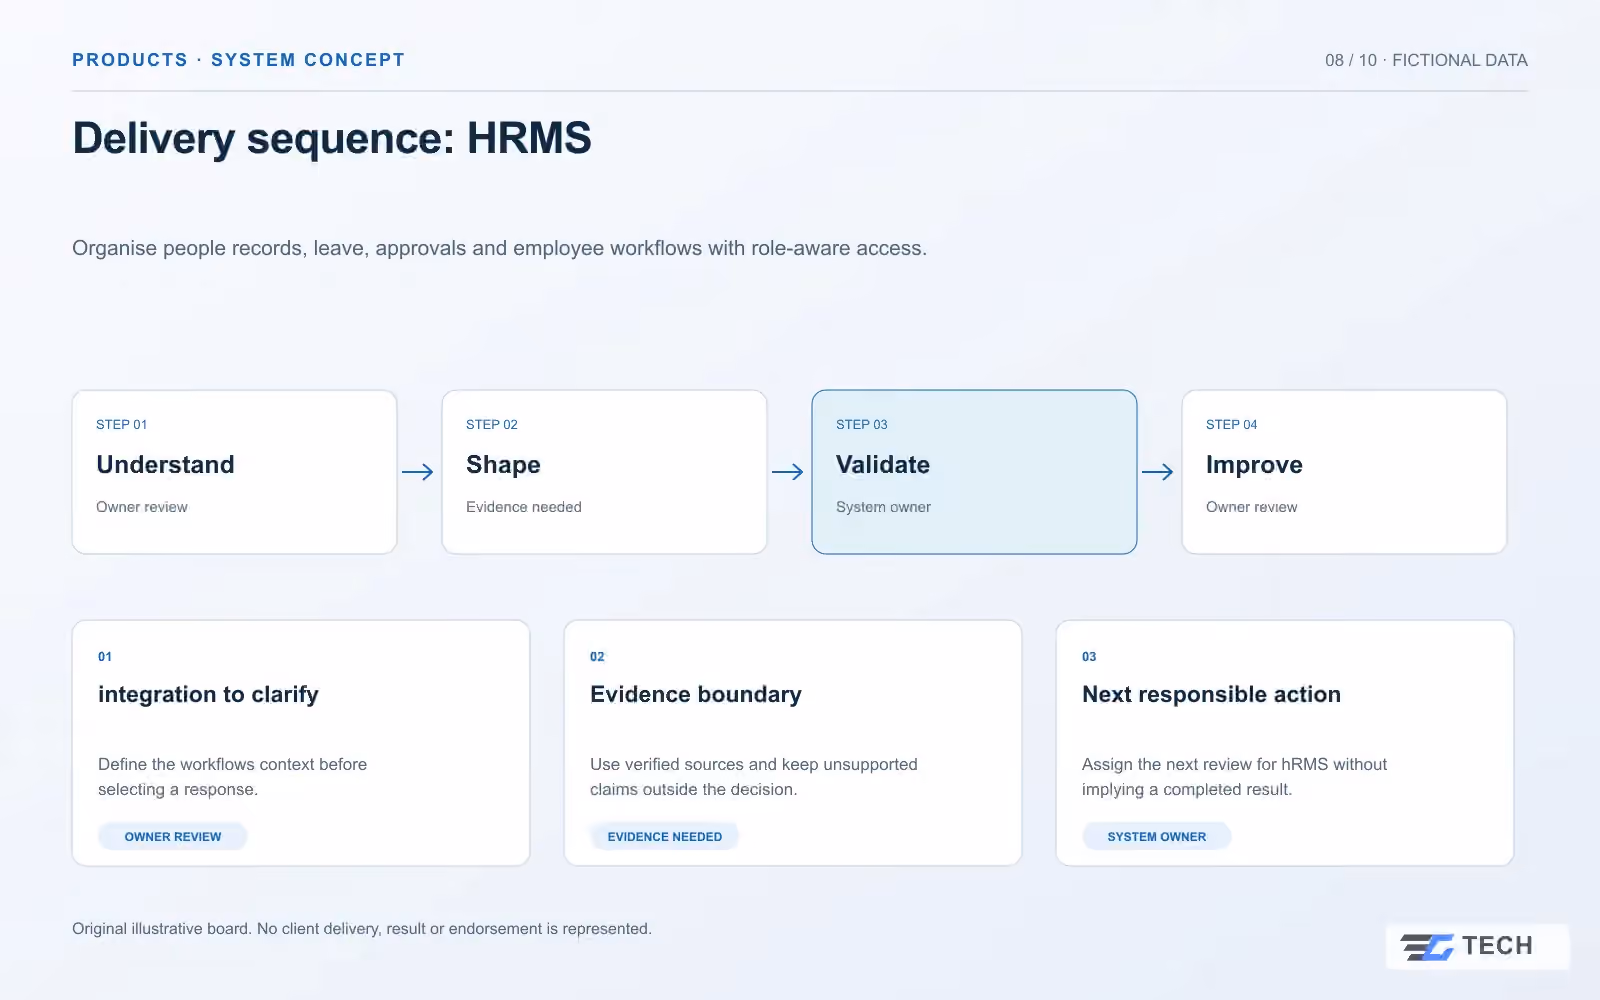
Task: Click the "integration to clarify" heading
Action: [208, 695]
